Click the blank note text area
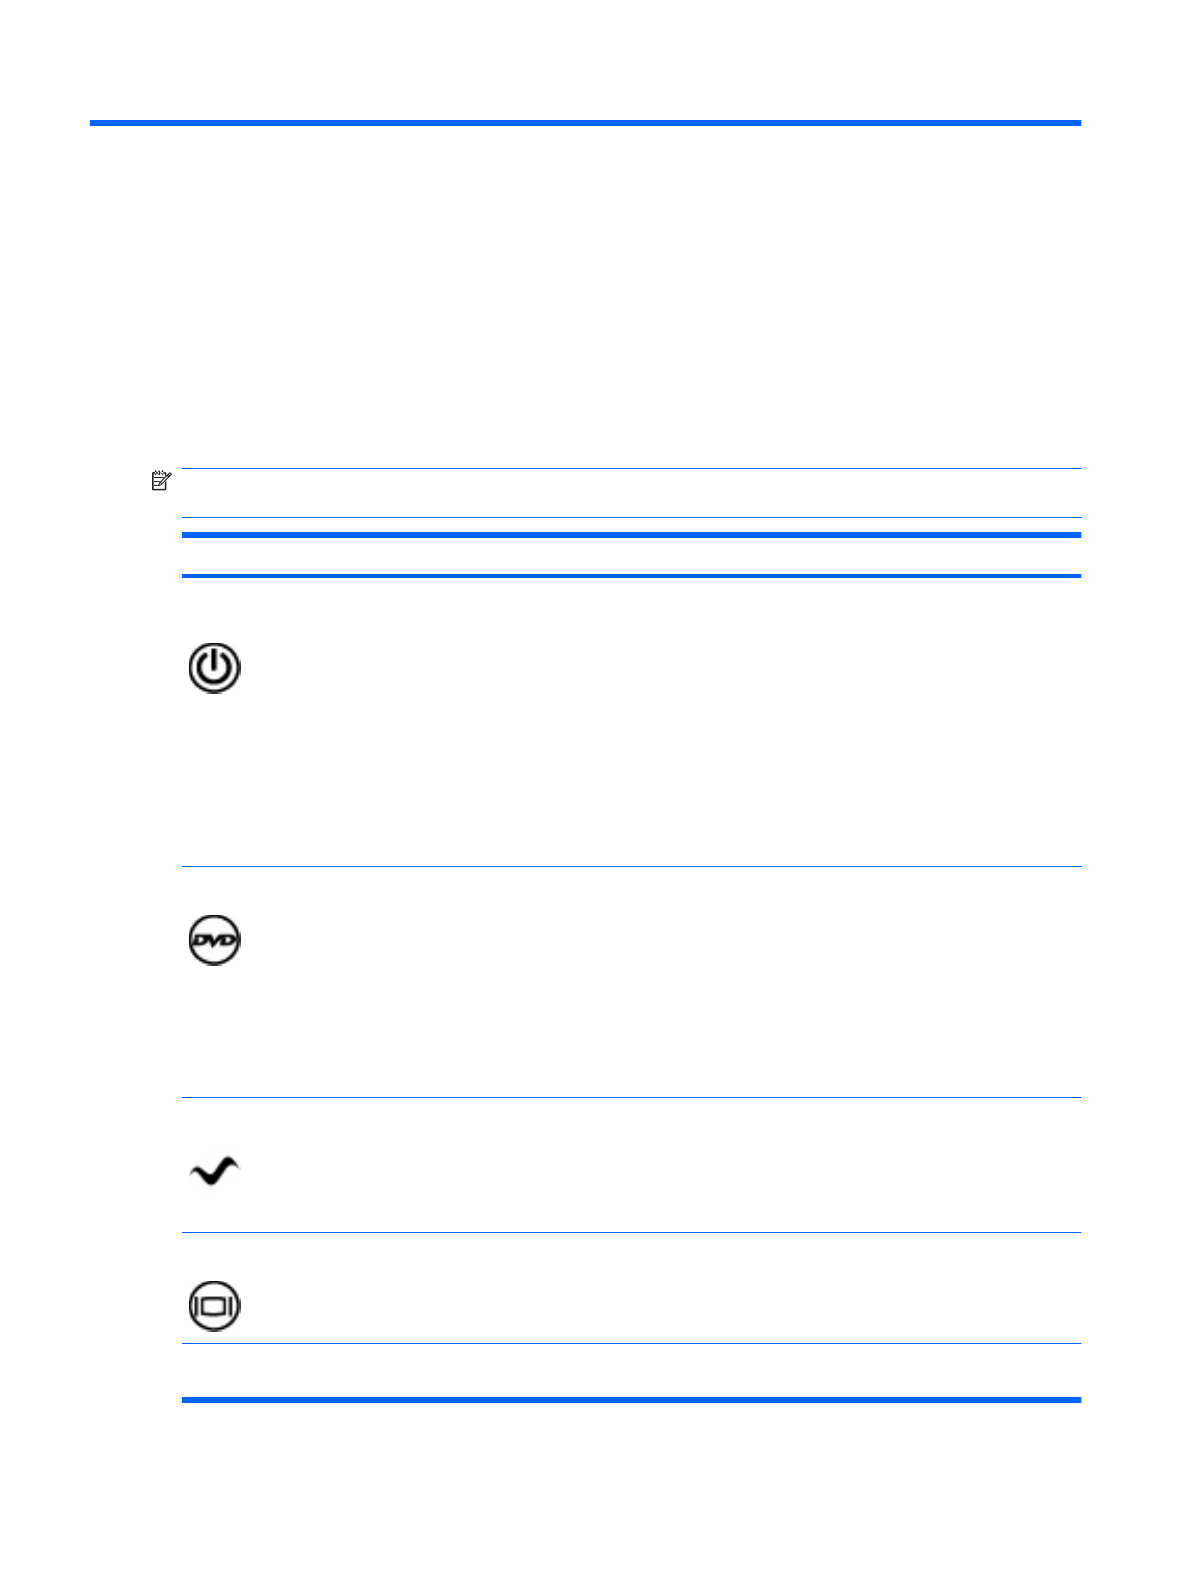1190x1584 pixels. point(630,493)
